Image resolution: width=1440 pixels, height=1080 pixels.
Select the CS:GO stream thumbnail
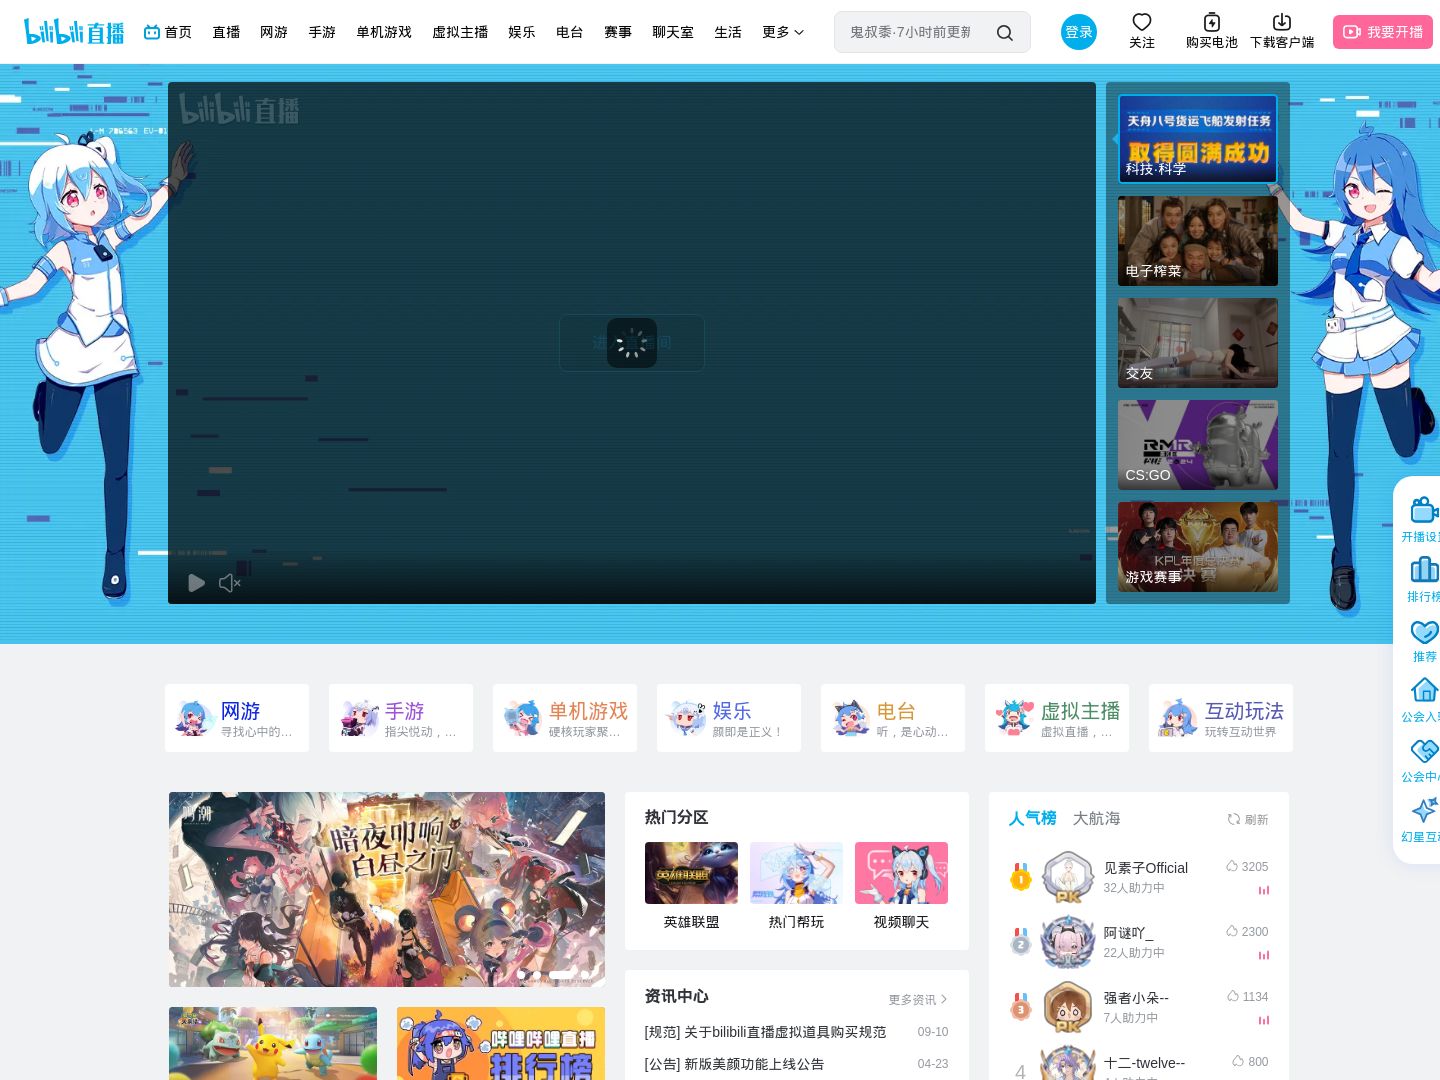1198,445
